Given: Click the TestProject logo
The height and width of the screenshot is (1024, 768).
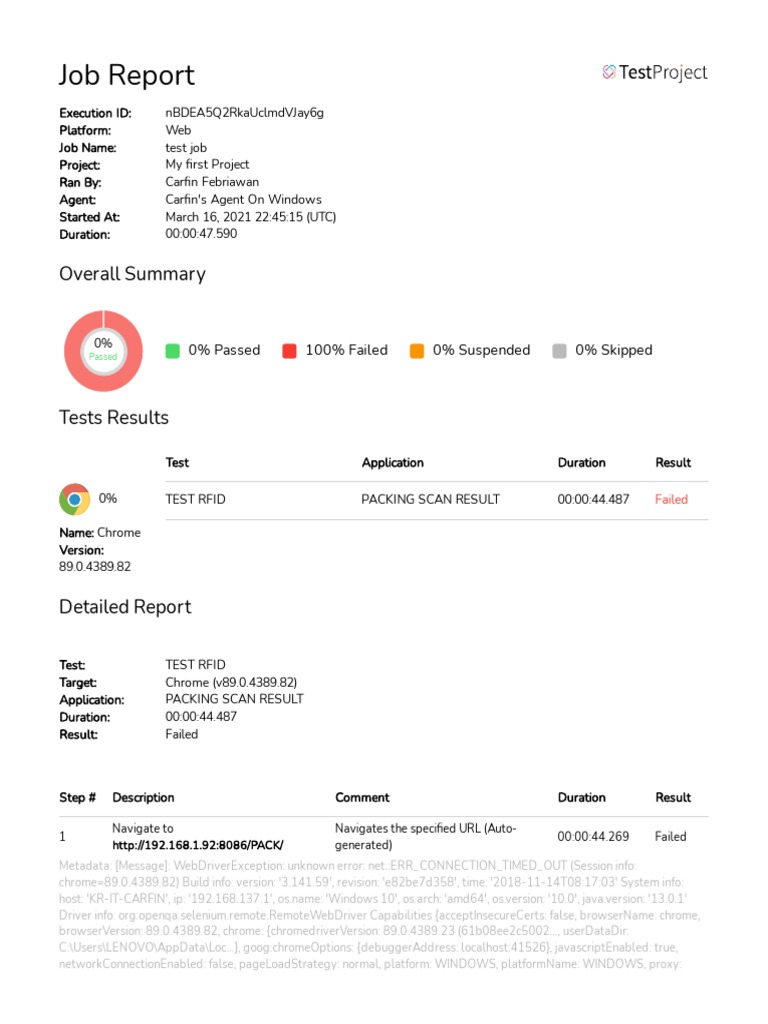Looking at the screenshot, I should 654,72.
